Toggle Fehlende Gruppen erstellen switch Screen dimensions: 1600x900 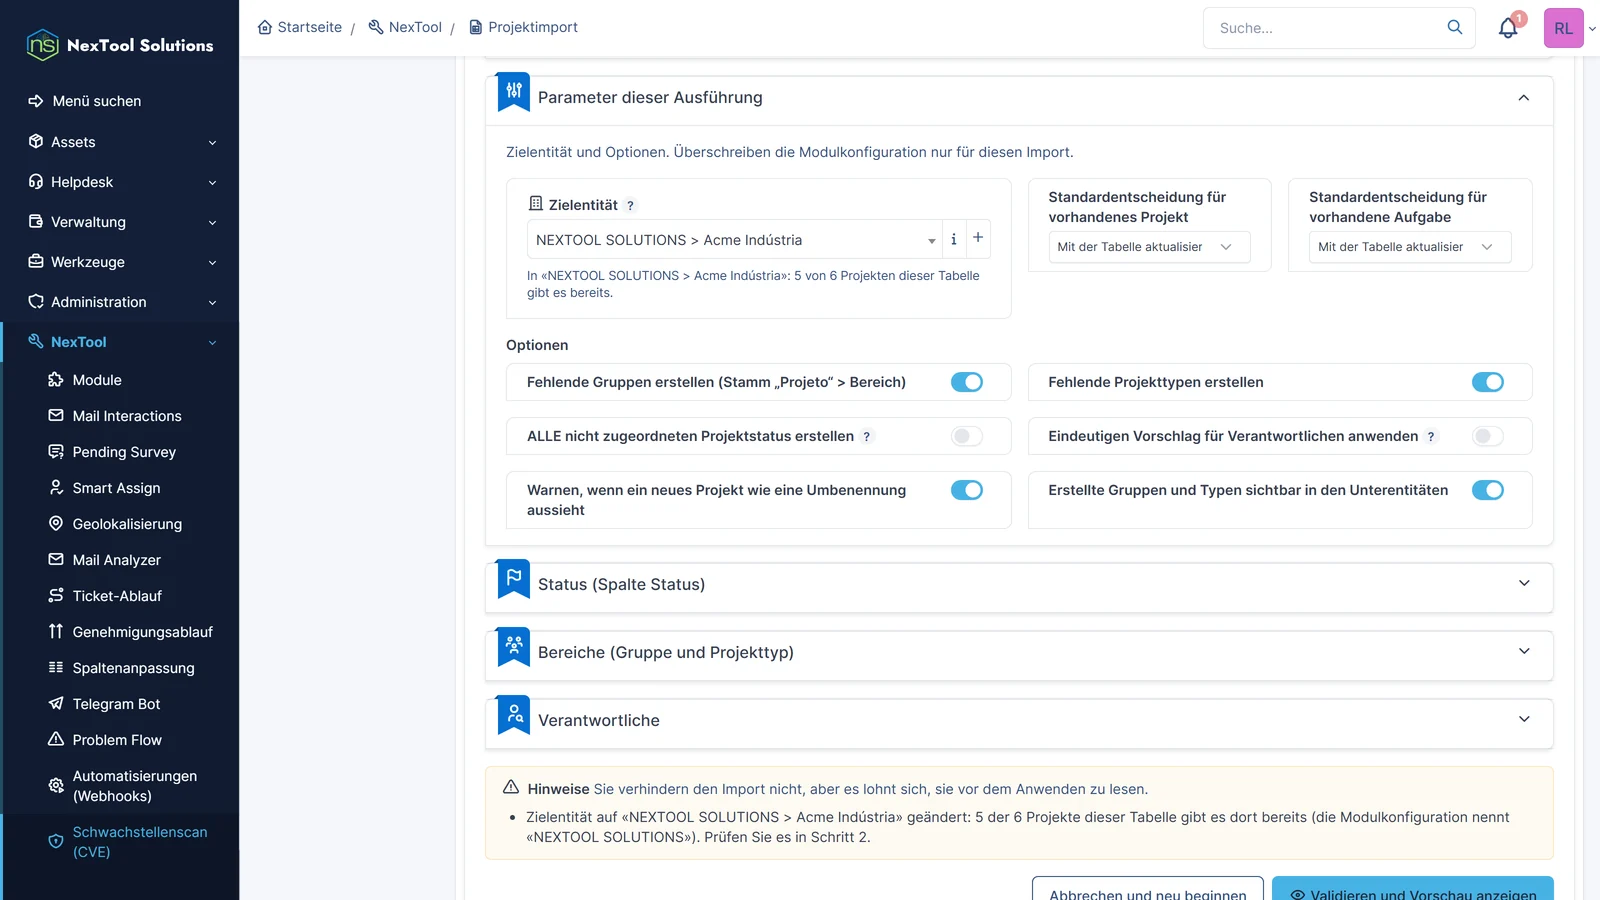pyautogui.click(x=967, y=382)
